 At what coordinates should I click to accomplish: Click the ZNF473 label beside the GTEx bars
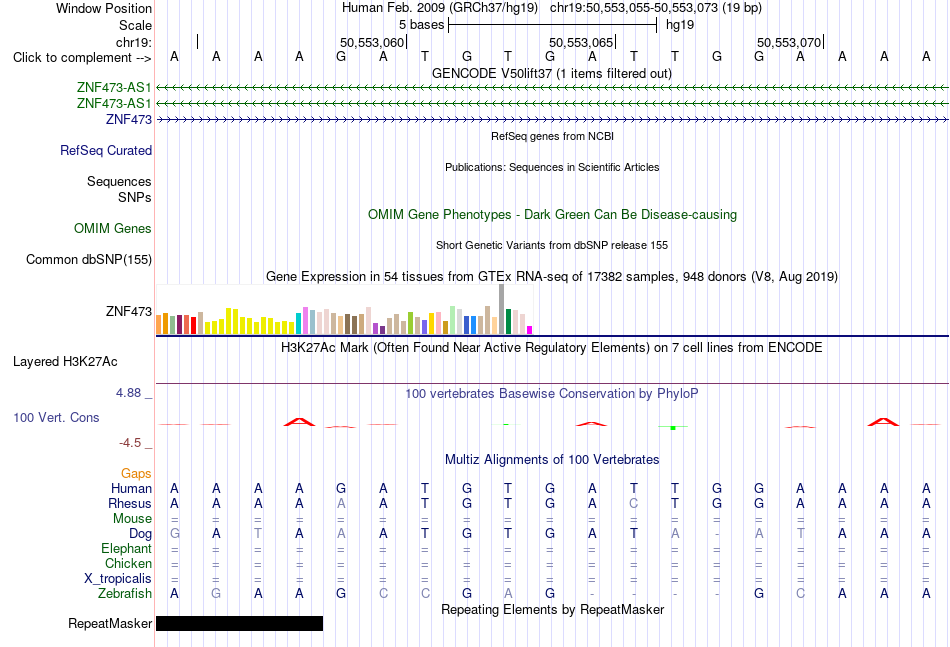tap(128, 311)
